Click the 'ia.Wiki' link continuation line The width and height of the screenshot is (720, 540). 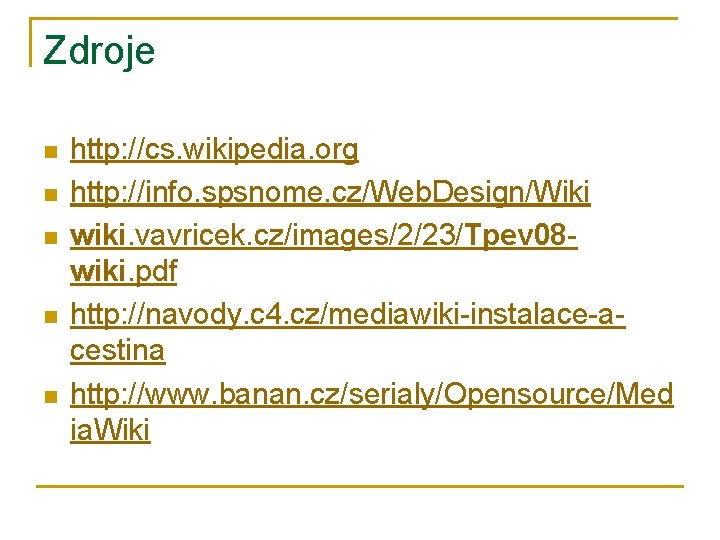click(110, 432)
